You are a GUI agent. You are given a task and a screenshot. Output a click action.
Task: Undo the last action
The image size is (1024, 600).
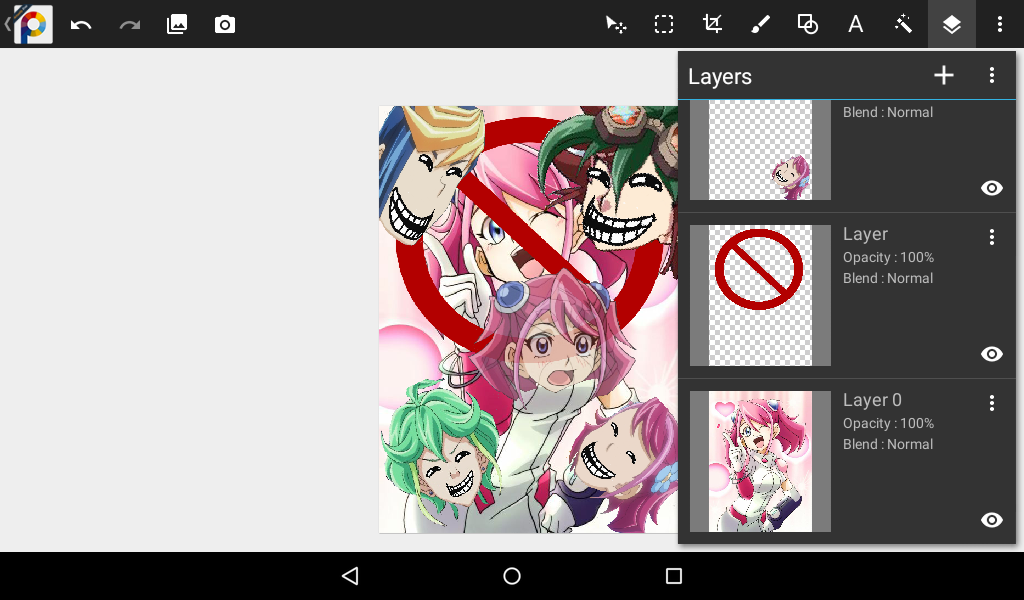(81, 25)
